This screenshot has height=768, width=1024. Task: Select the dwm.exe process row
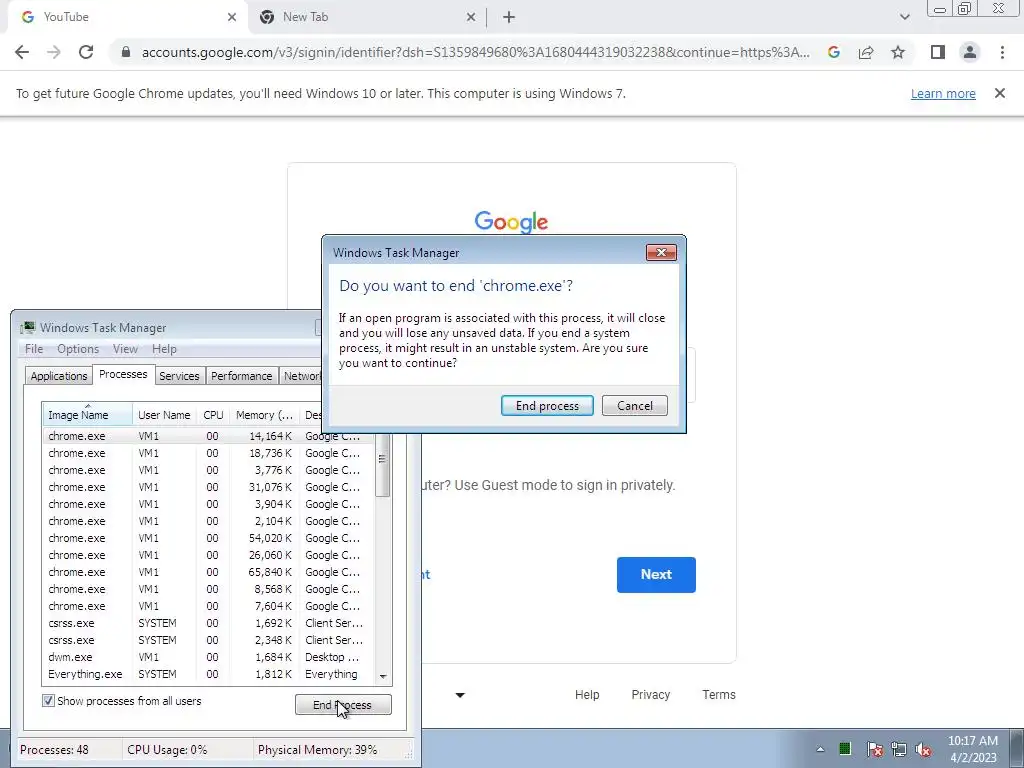coord(209,657)
